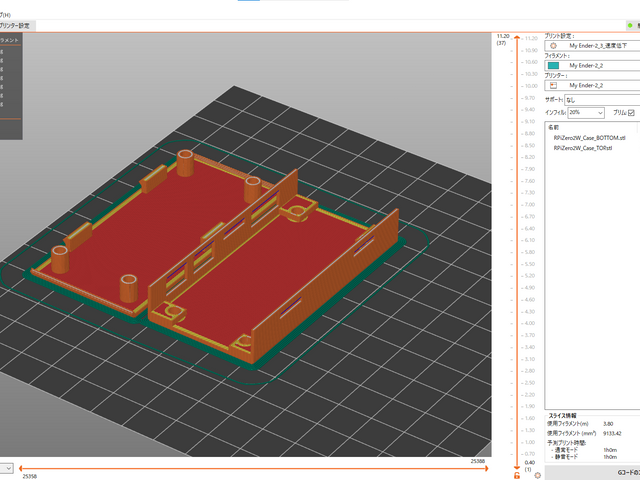The image size is (640, 480).
Task: Click the gear icon in the プリント設定 preset
Action: coord(553,46)
